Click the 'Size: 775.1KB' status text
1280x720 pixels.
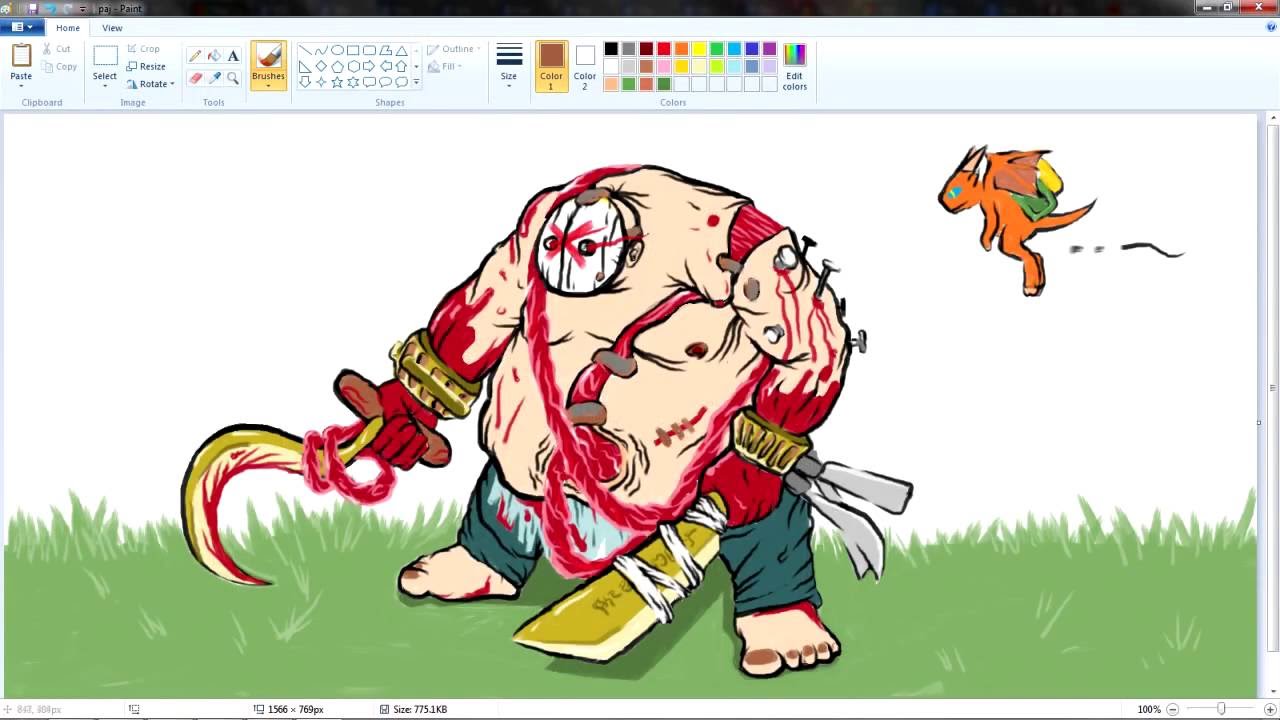[x=420, y=709]
